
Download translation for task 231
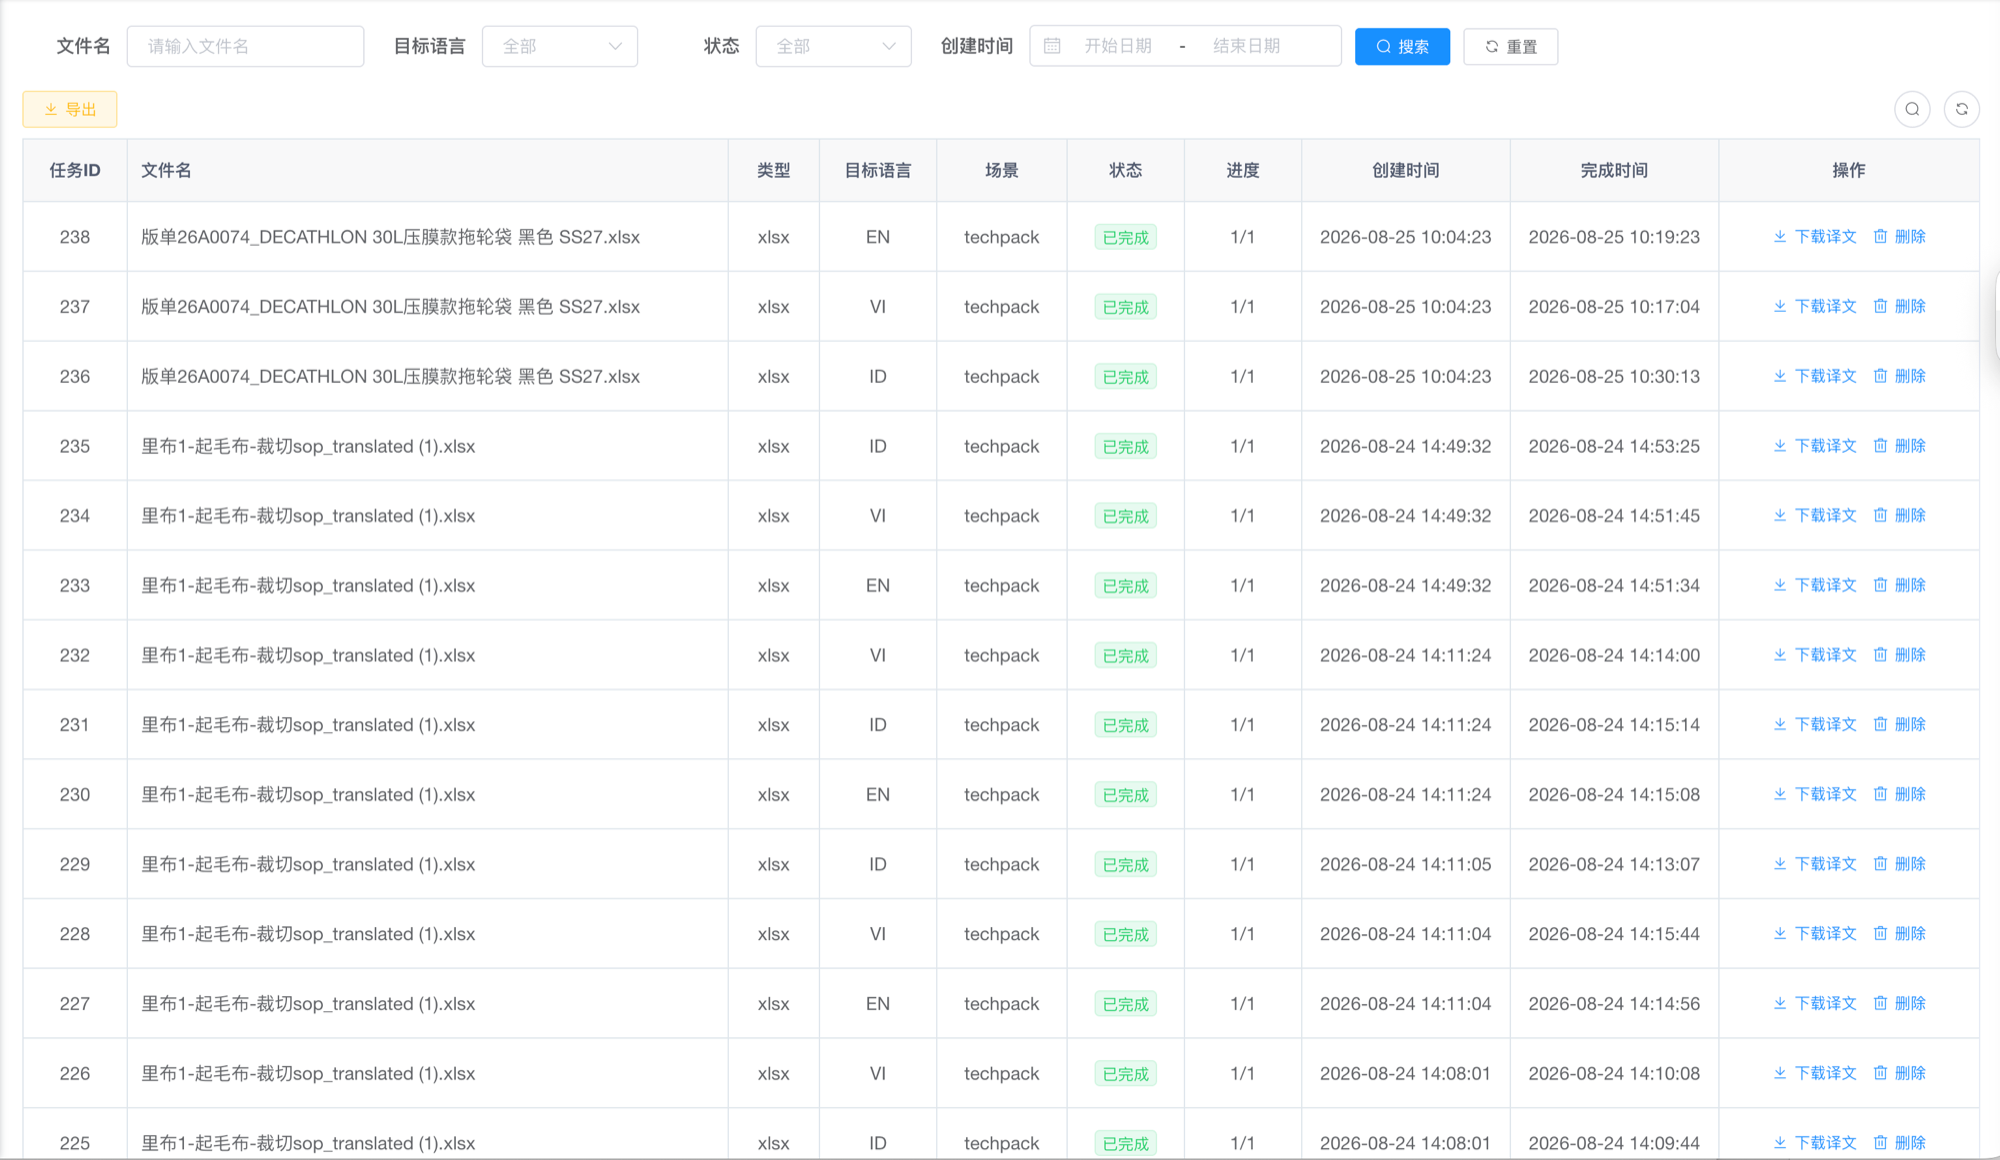tap(1814, 725)
